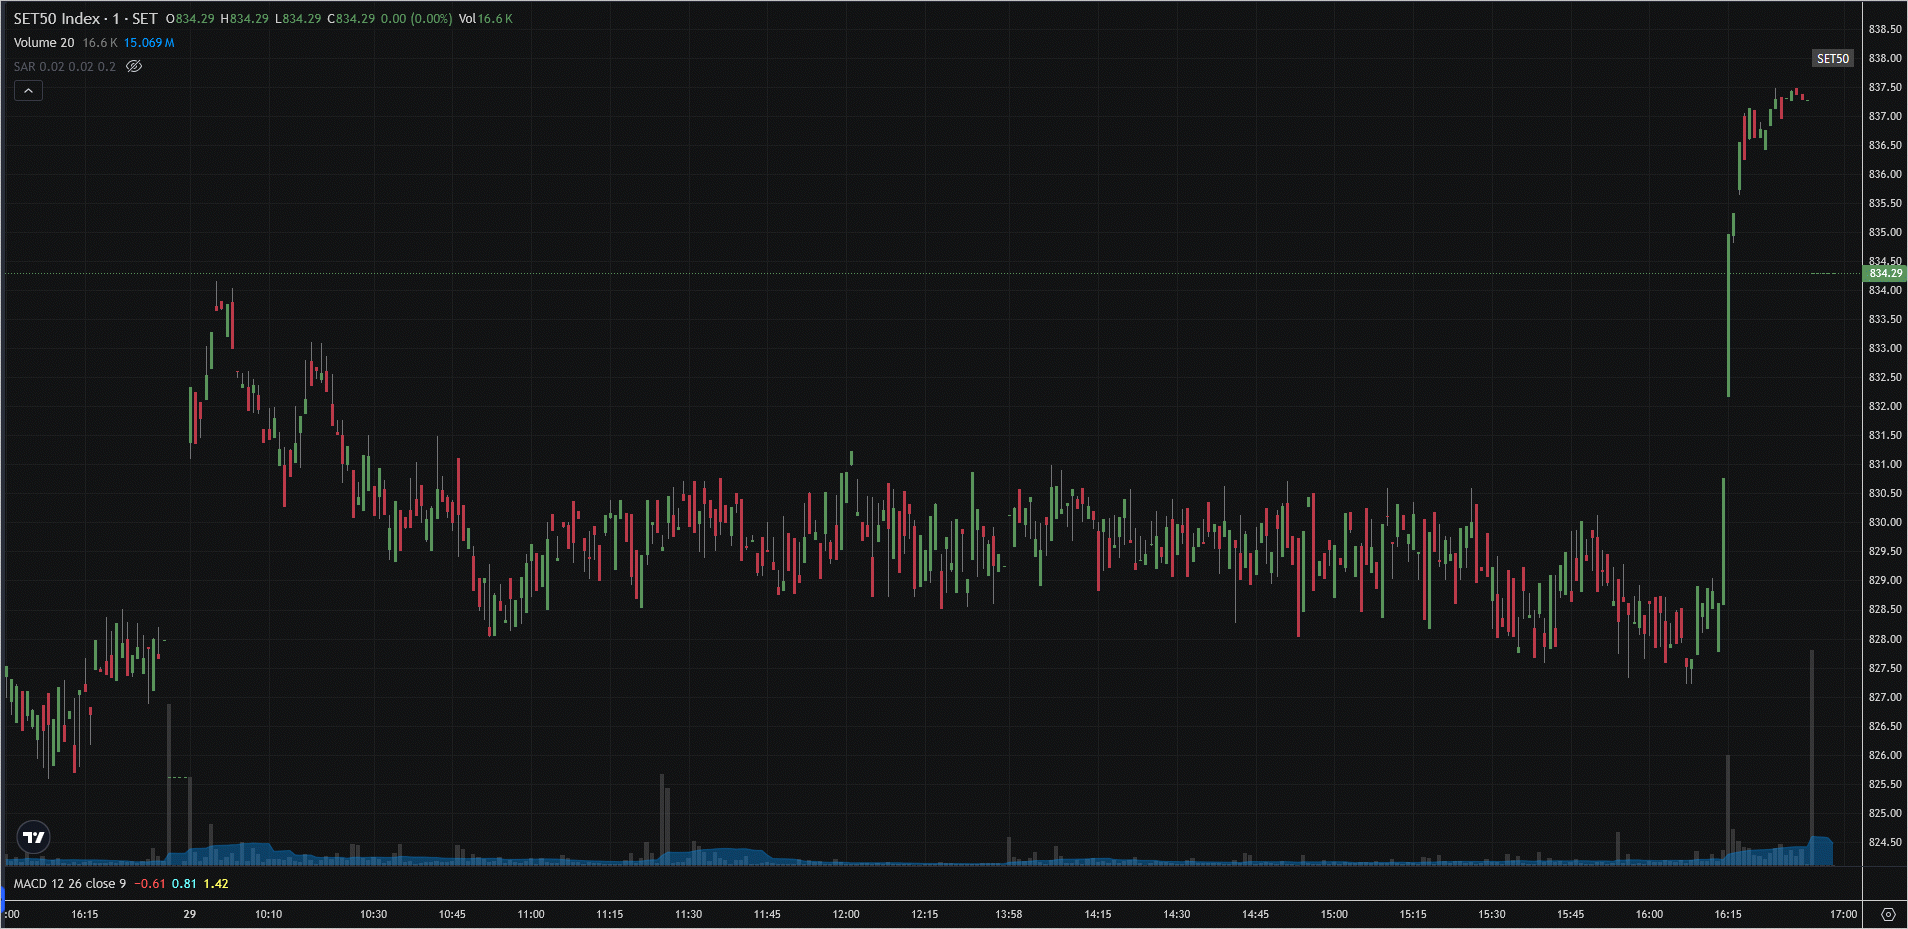Show the hidden SAR indicator via eye icon
1908x929 pixels.
[x=134, y=67]
